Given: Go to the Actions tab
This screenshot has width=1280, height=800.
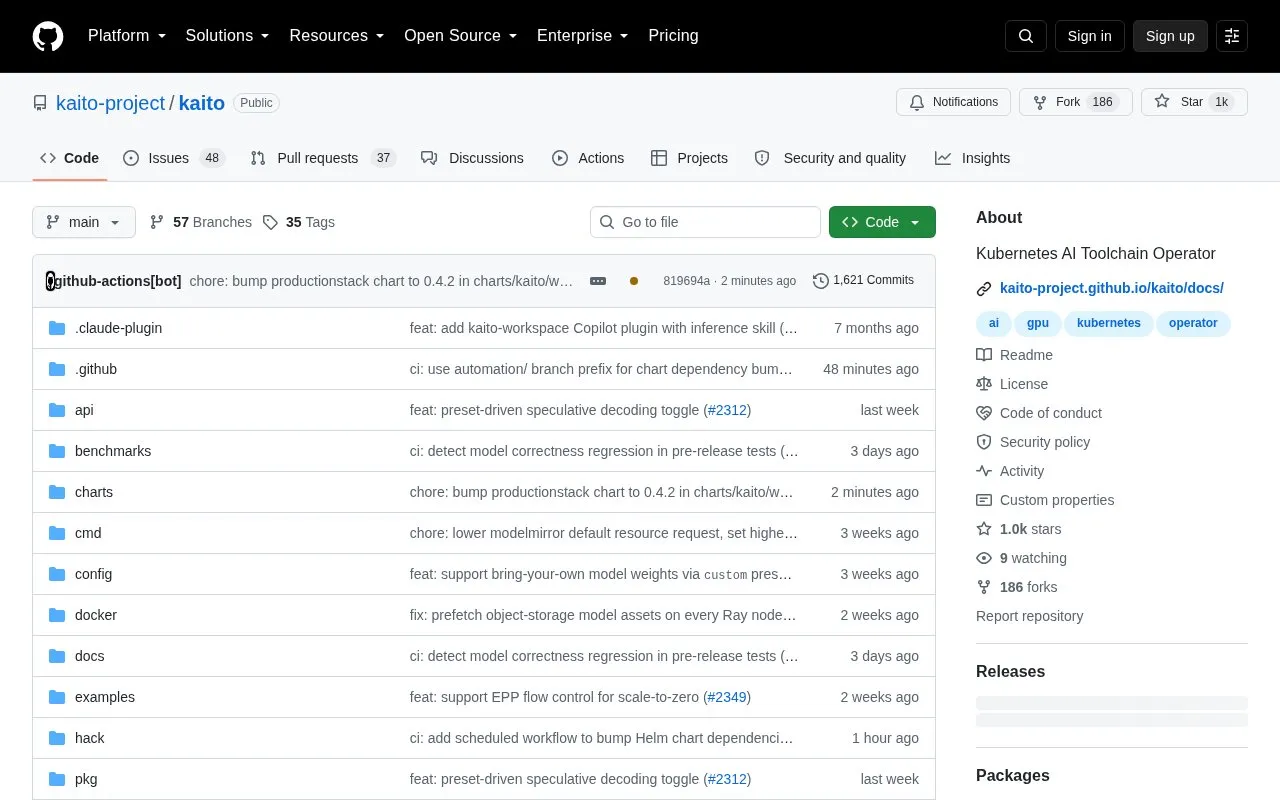Looking at the screenshot, I should click(588, 158).
